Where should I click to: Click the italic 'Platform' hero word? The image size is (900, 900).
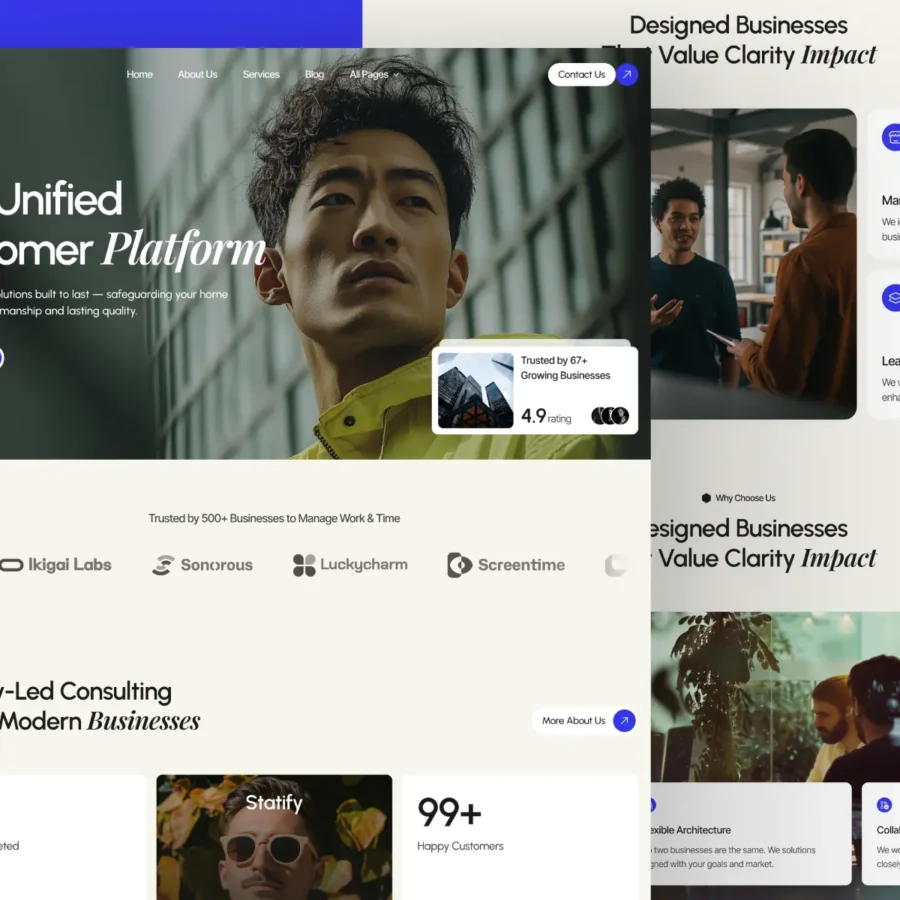[184, 249]
